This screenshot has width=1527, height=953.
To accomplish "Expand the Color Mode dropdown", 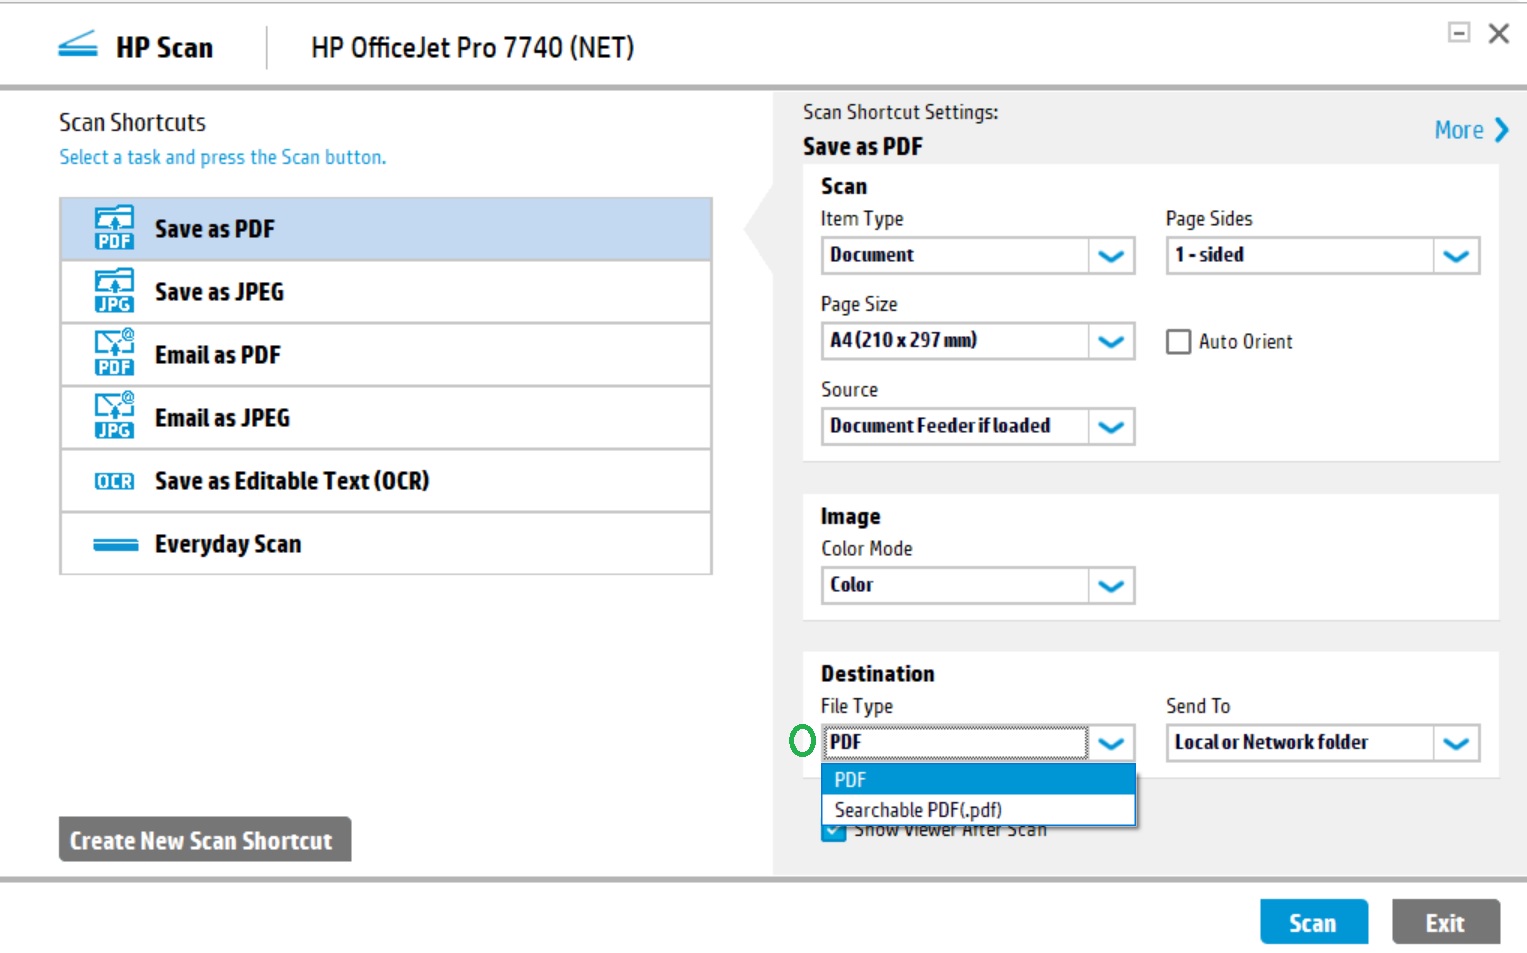I will click(x=1112, y=585).
